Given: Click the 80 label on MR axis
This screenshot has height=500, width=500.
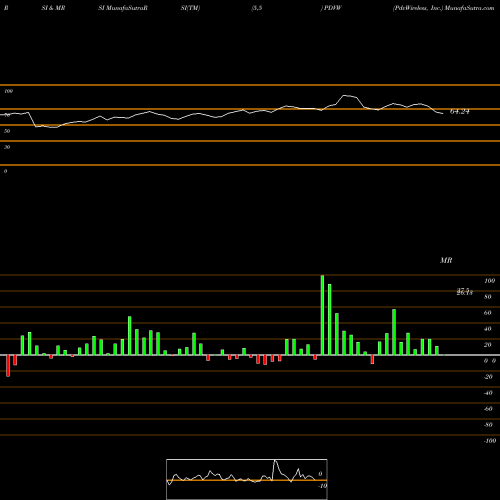Looking at the screenshot, I should pyautogui.click(x=488, y=297).
